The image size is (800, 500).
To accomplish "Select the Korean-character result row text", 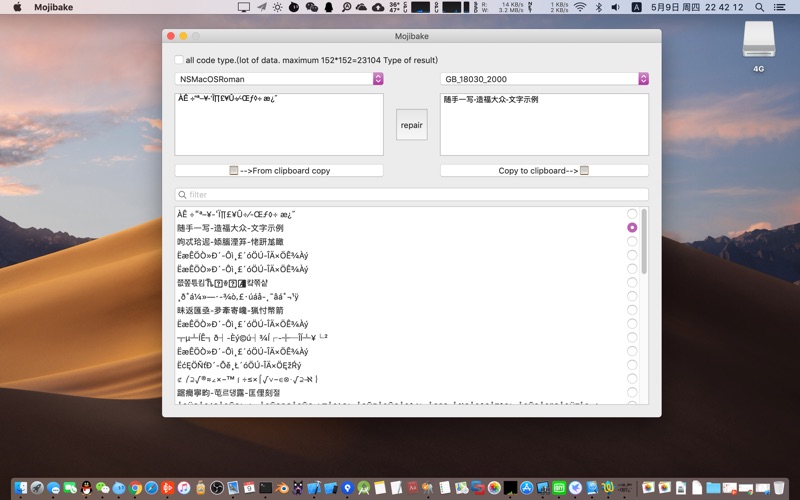I will (x=222, y=283).
